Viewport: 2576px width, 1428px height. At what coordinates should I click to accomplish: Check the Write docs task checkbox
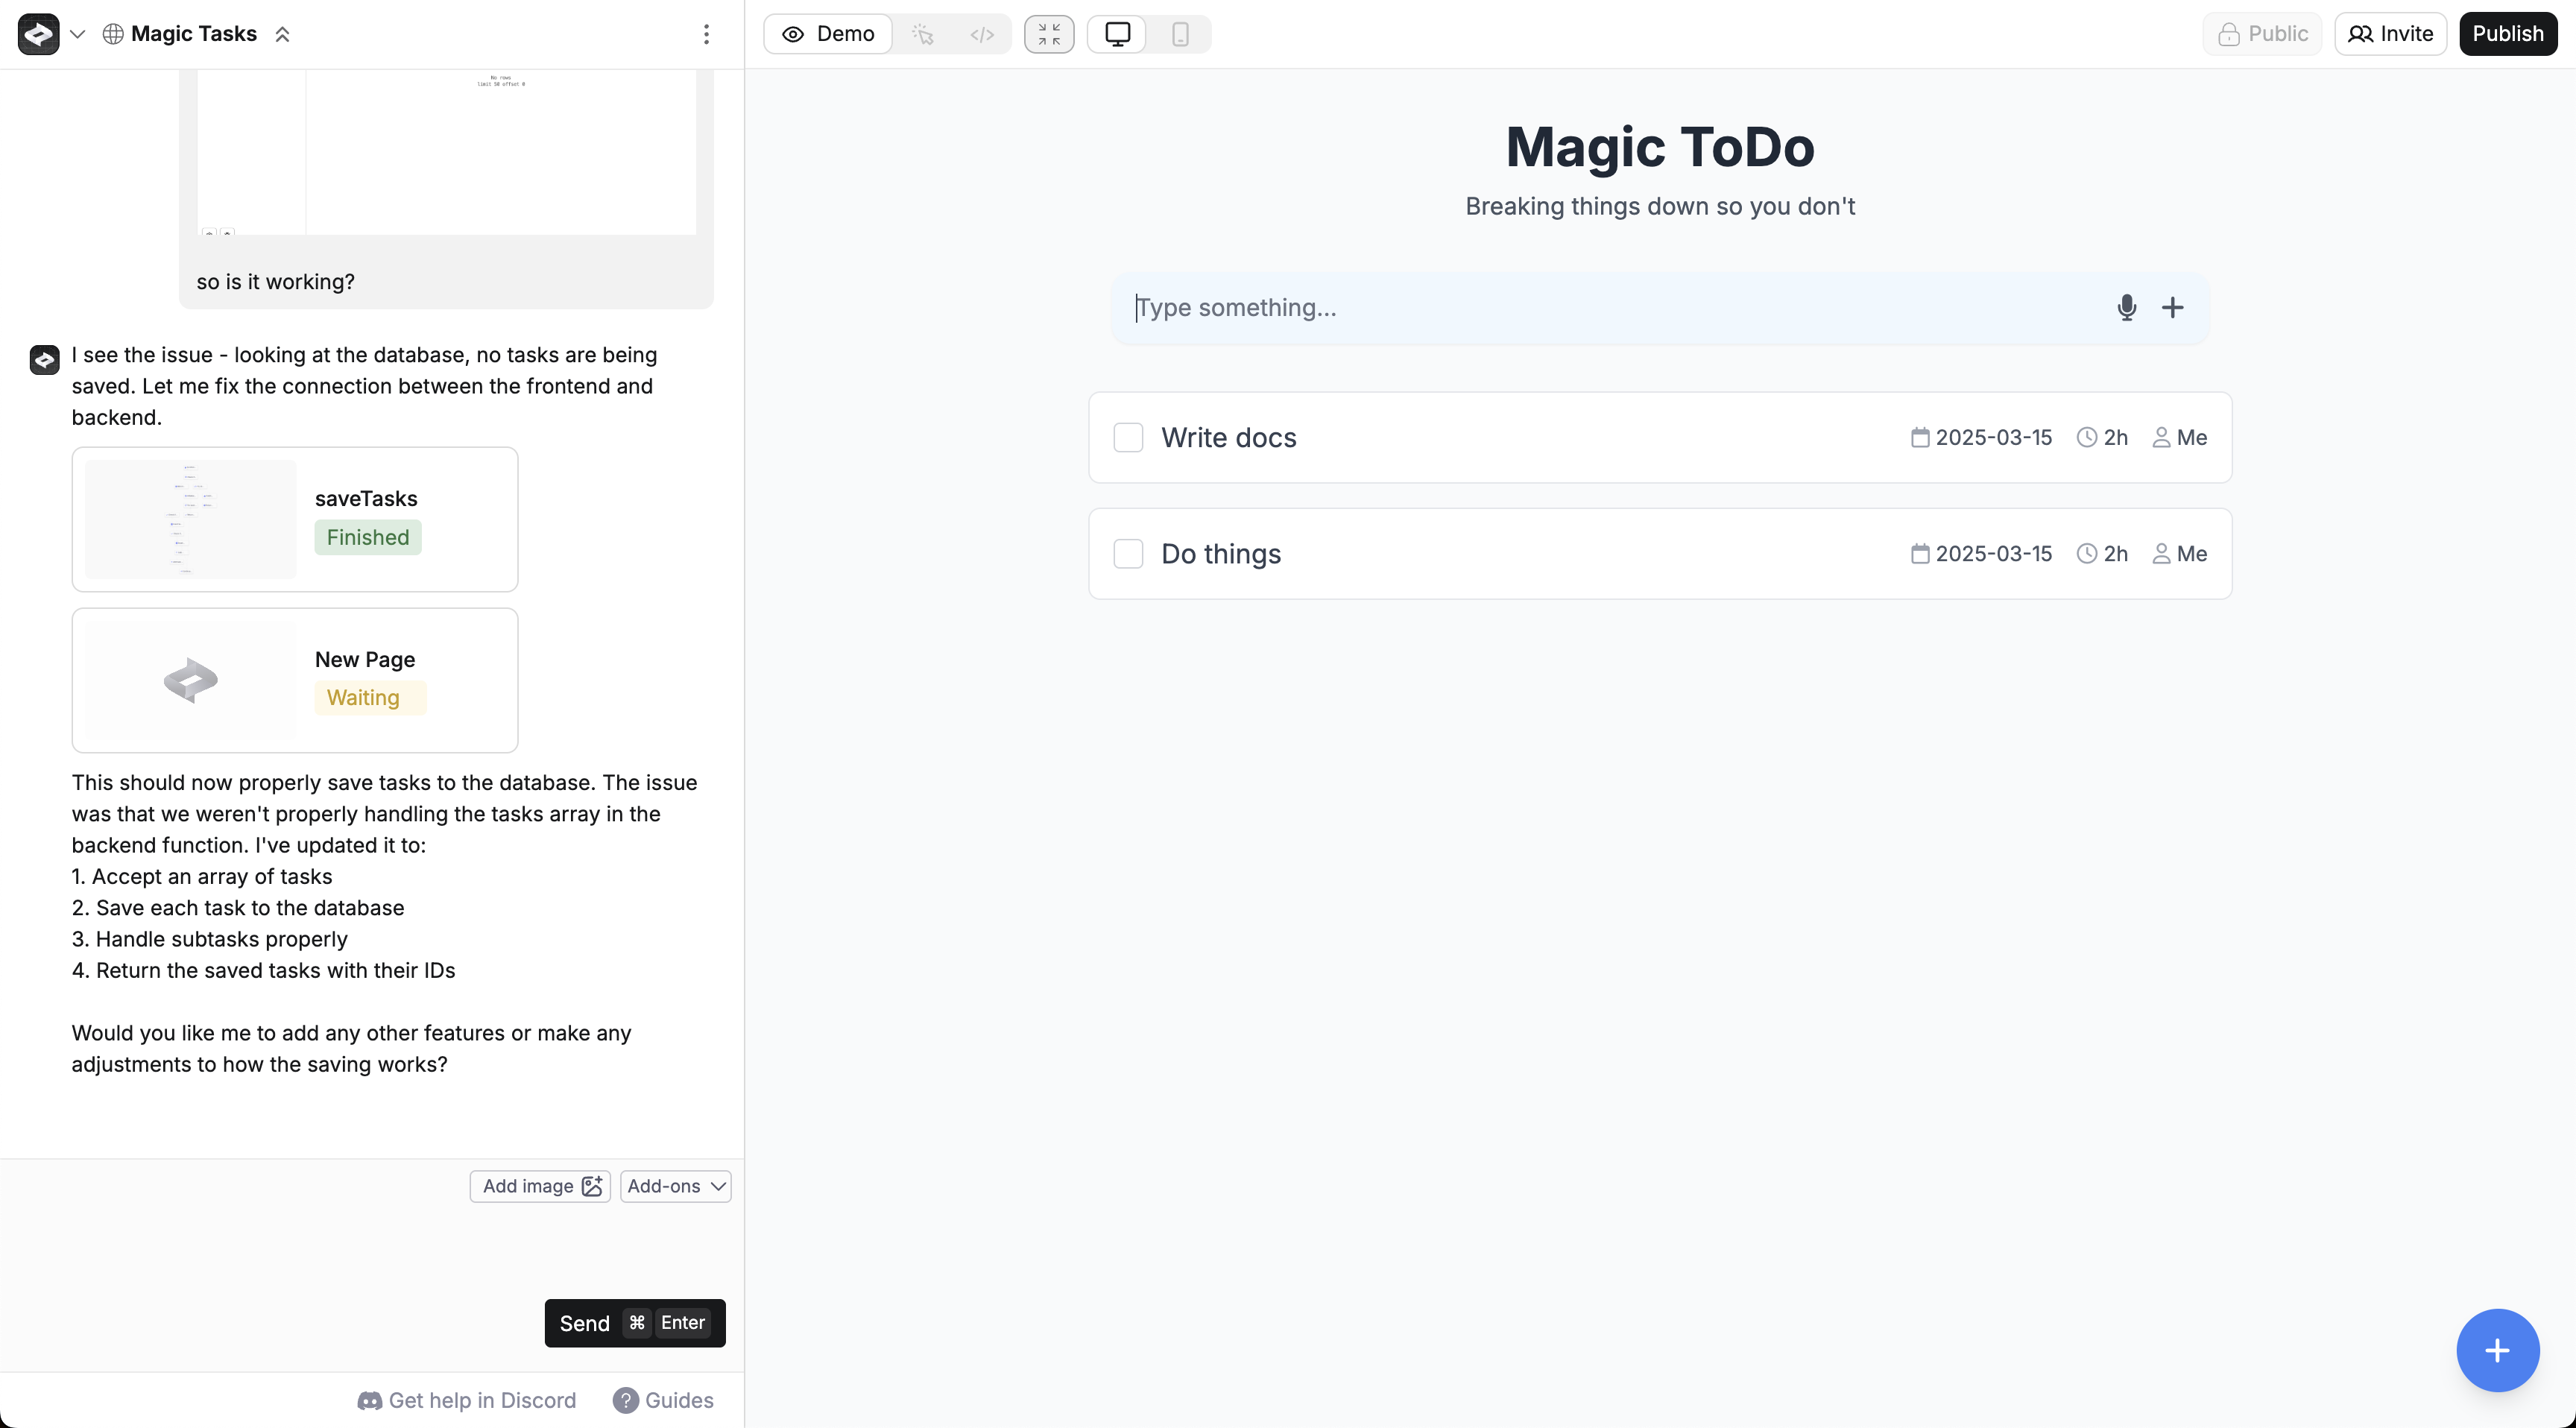[1128, 438]
